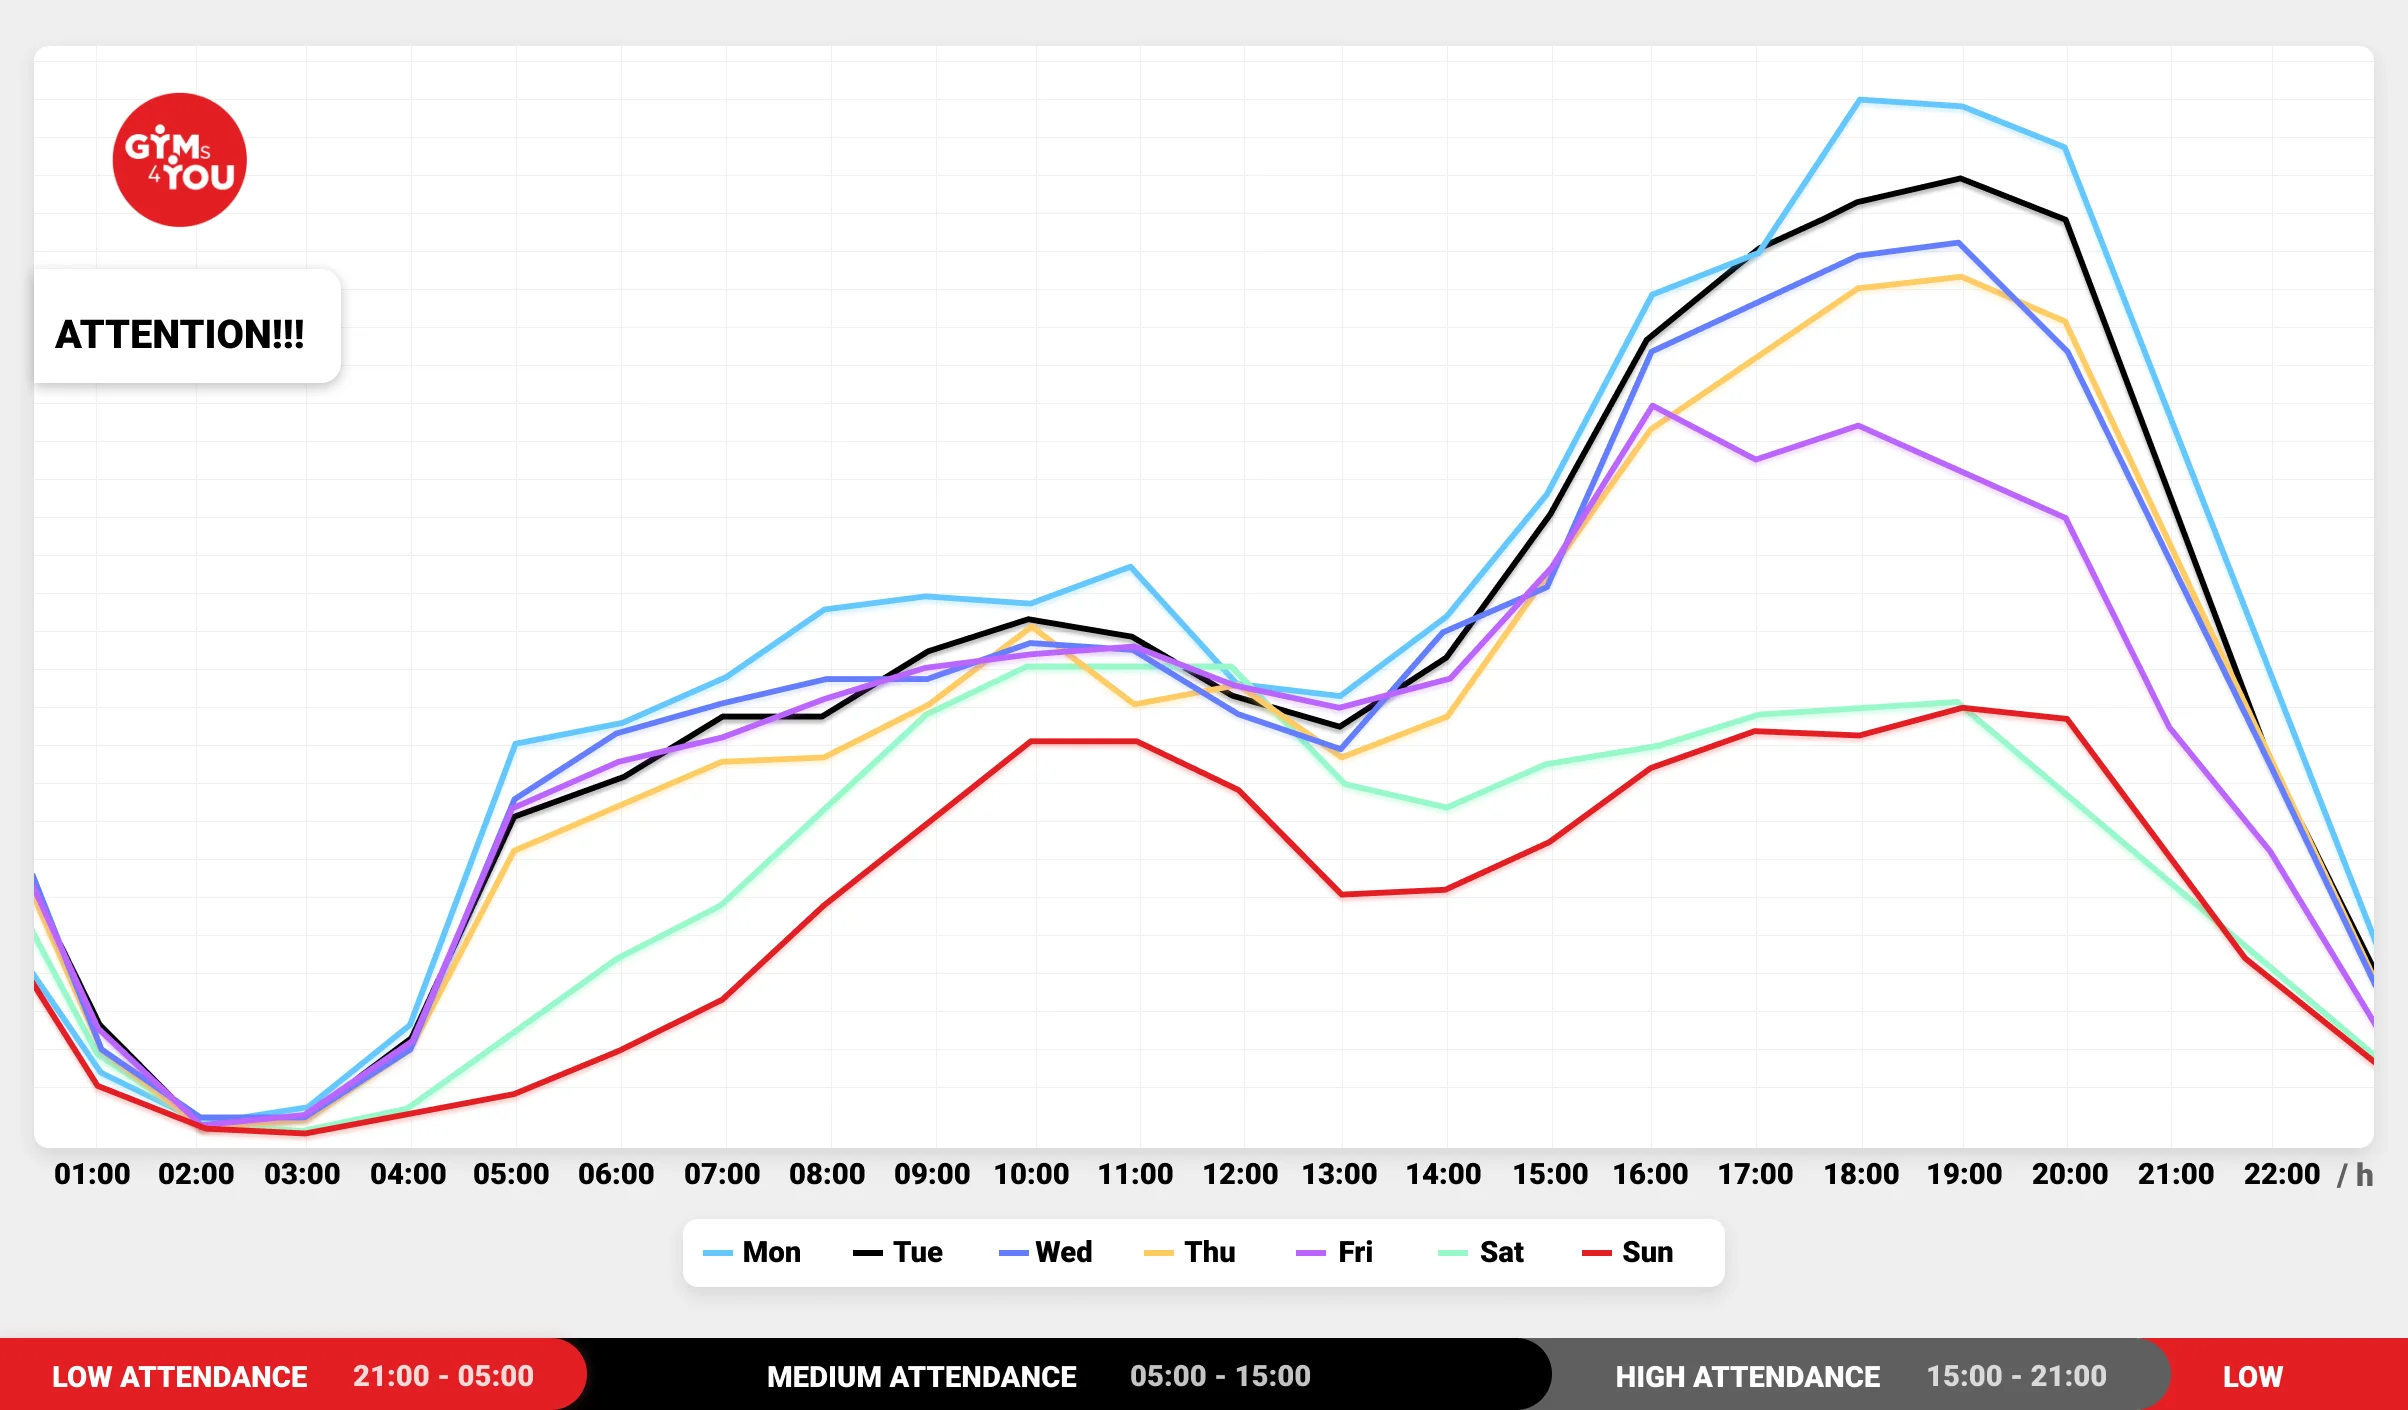Click the 05:00 label on time axis
The image size is (2408, 1410).
511,1174
